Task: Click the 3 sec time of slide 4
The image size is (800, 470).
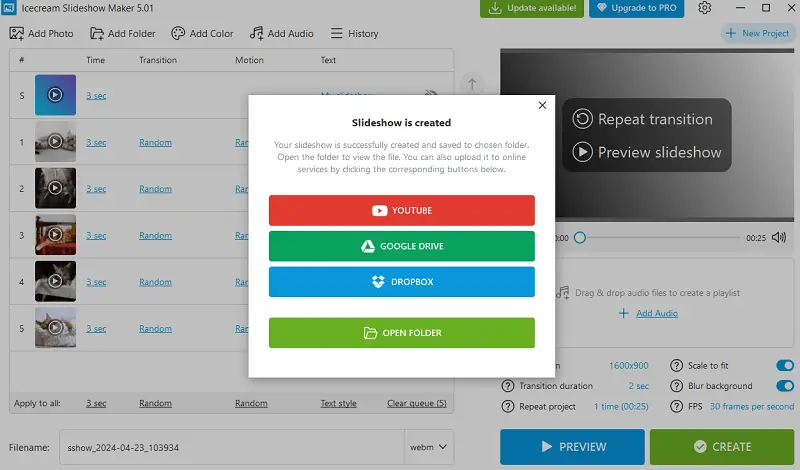Action: coord(96,282)
